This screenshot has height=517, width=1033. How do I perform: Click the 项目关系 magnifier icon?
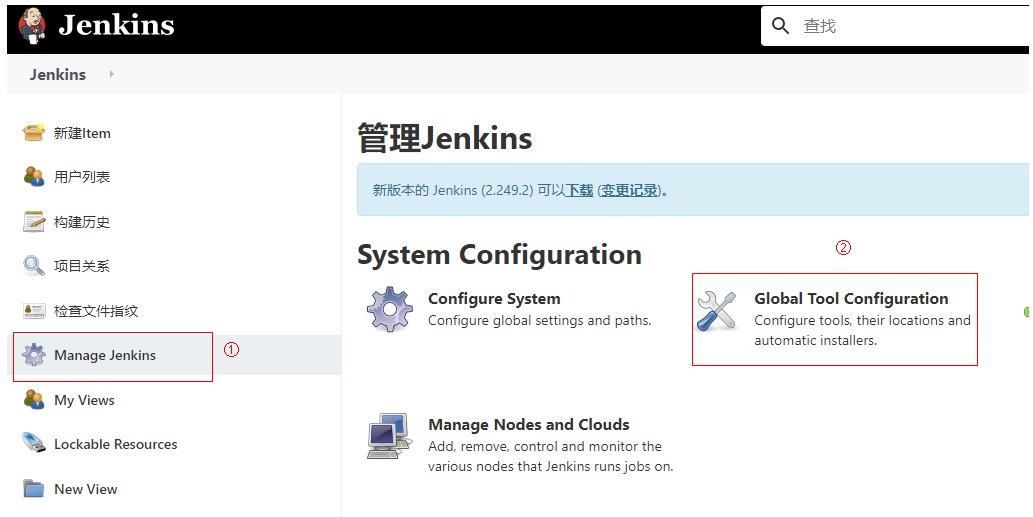(x=34, y=265)
